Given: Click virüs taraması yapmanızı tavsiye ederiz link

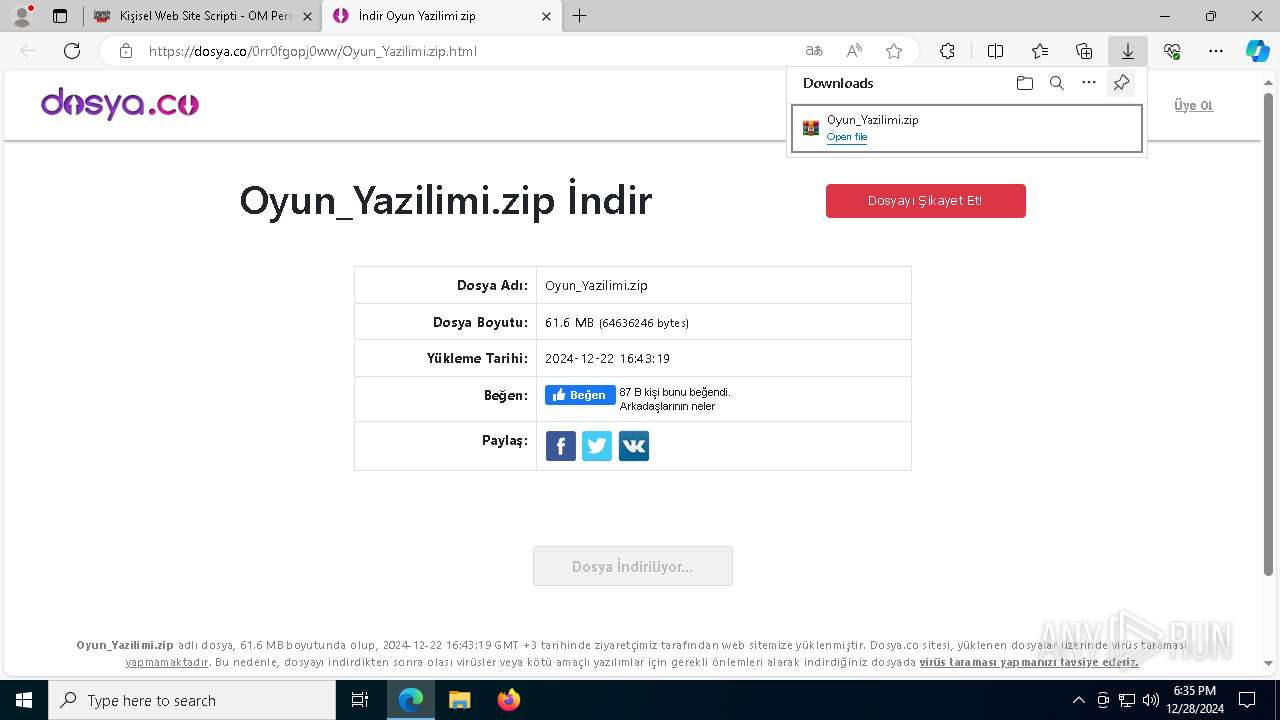Looking at the screenshot, I should click(1029, 662).
